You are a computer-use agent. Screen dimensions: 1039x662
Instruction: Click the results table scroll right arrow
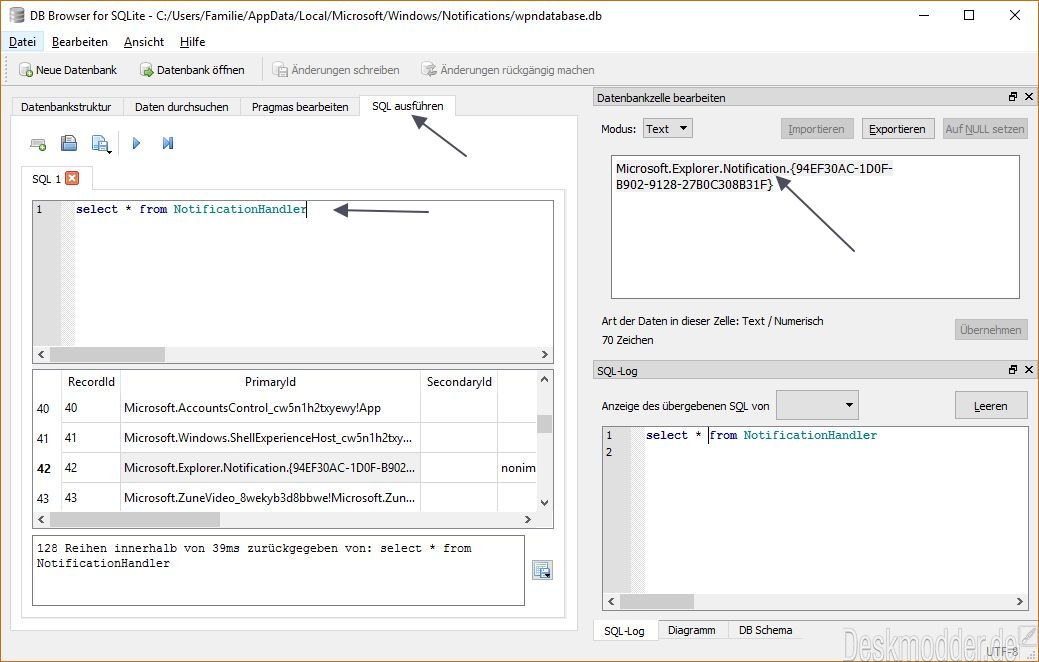[x=527, y=520]
